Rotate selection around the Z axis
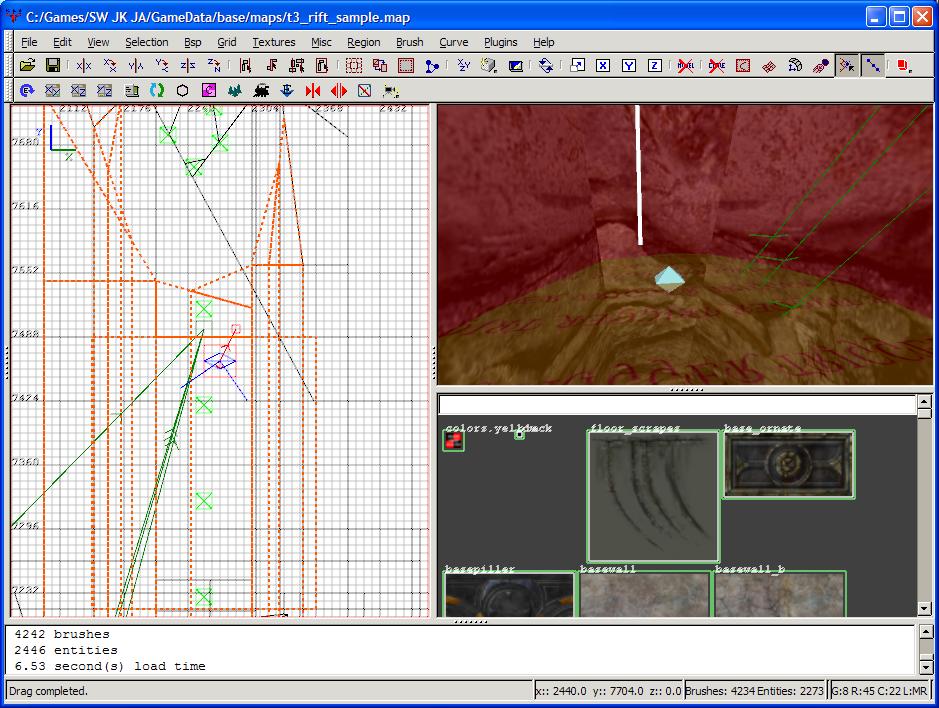Screen dimensions: 939x708 [214, 65]
